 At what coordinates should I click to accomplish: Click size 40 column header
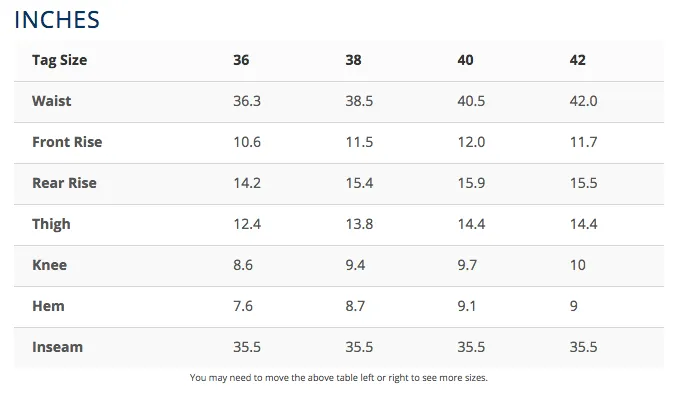click(x=465, y=60)
